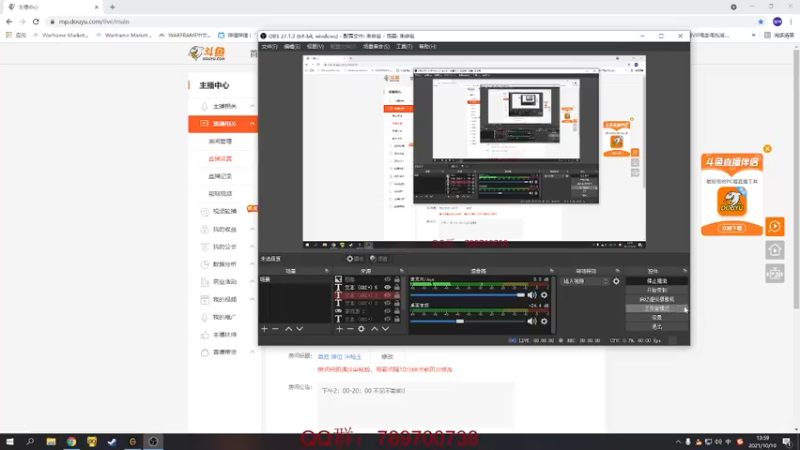Expand the 数据分析 sidebar section
Screen dimensions: 800x450
click(252, 264)
